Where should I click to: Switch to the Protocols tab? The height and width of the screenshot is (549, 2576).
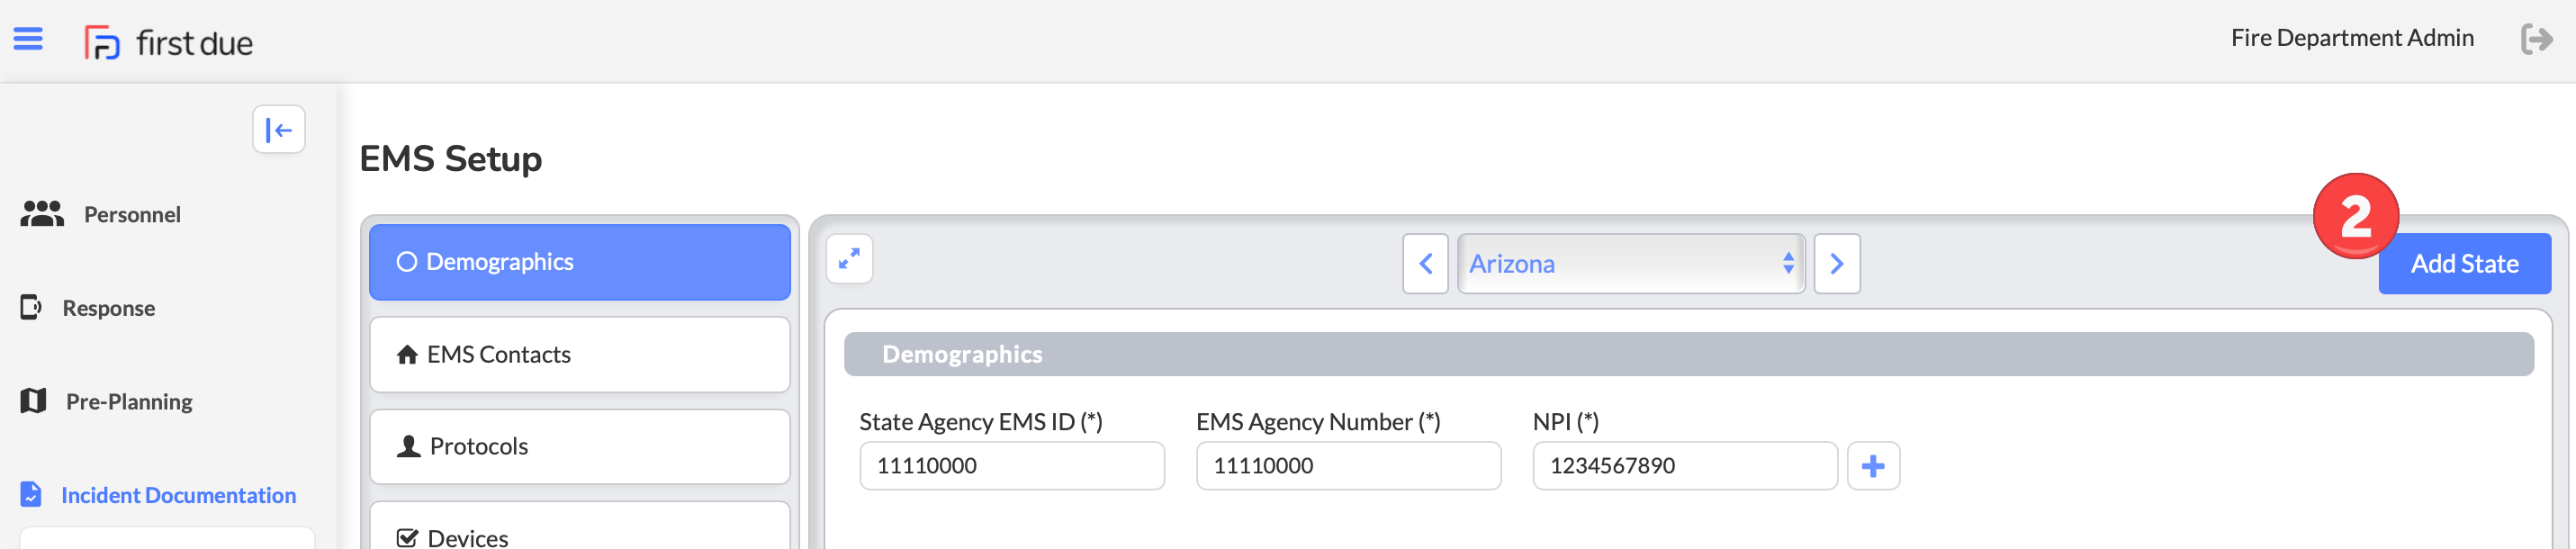[x=580, y=447]
